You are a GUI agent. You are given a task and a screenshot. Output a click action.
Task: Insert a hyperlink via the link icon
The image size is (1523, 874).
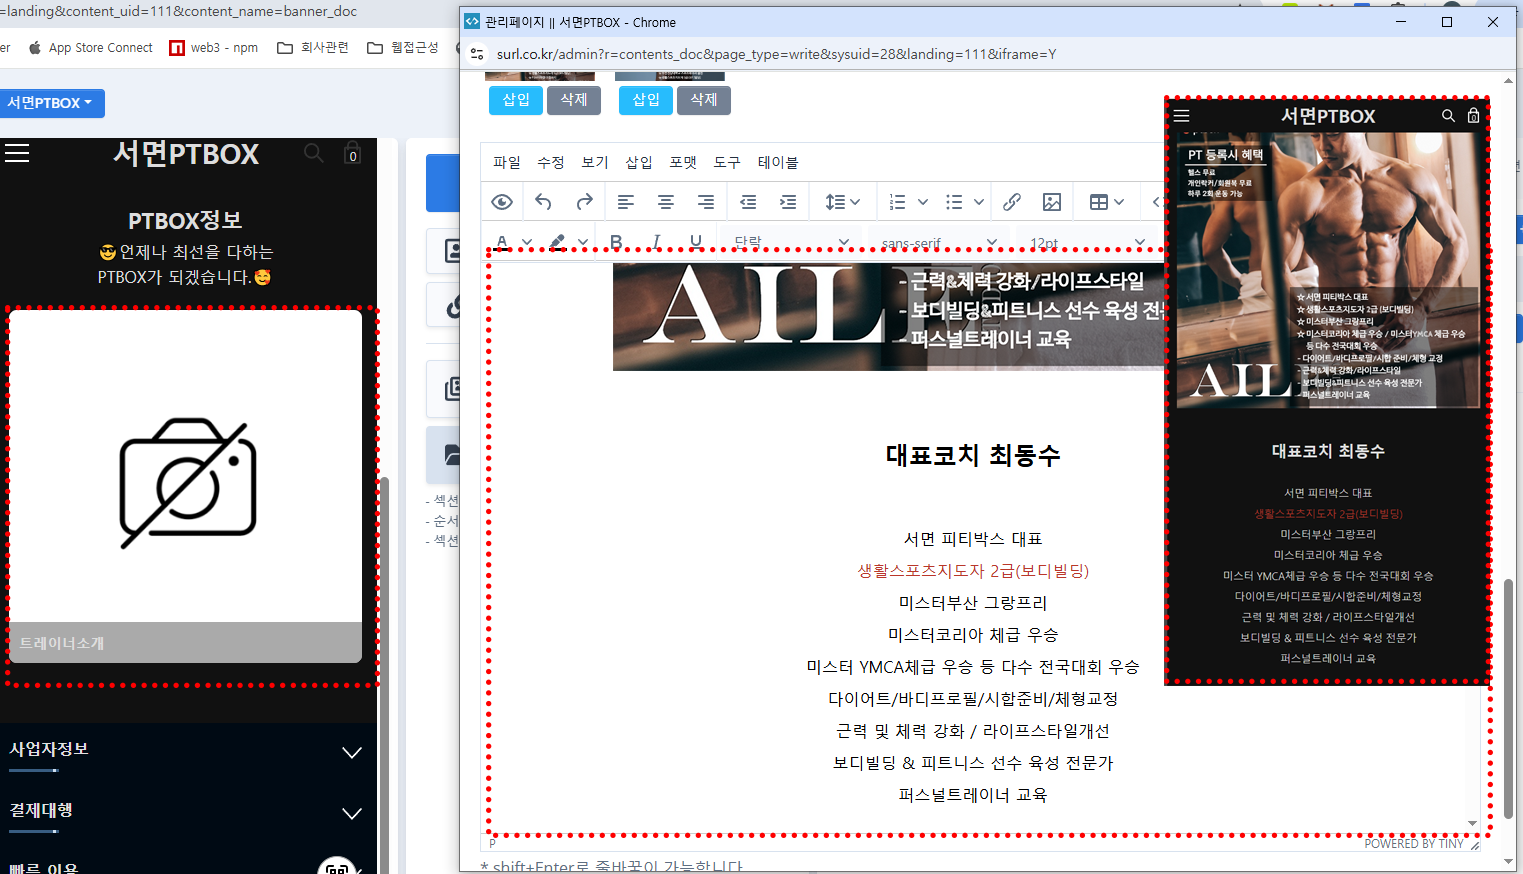click(1012, 202)
